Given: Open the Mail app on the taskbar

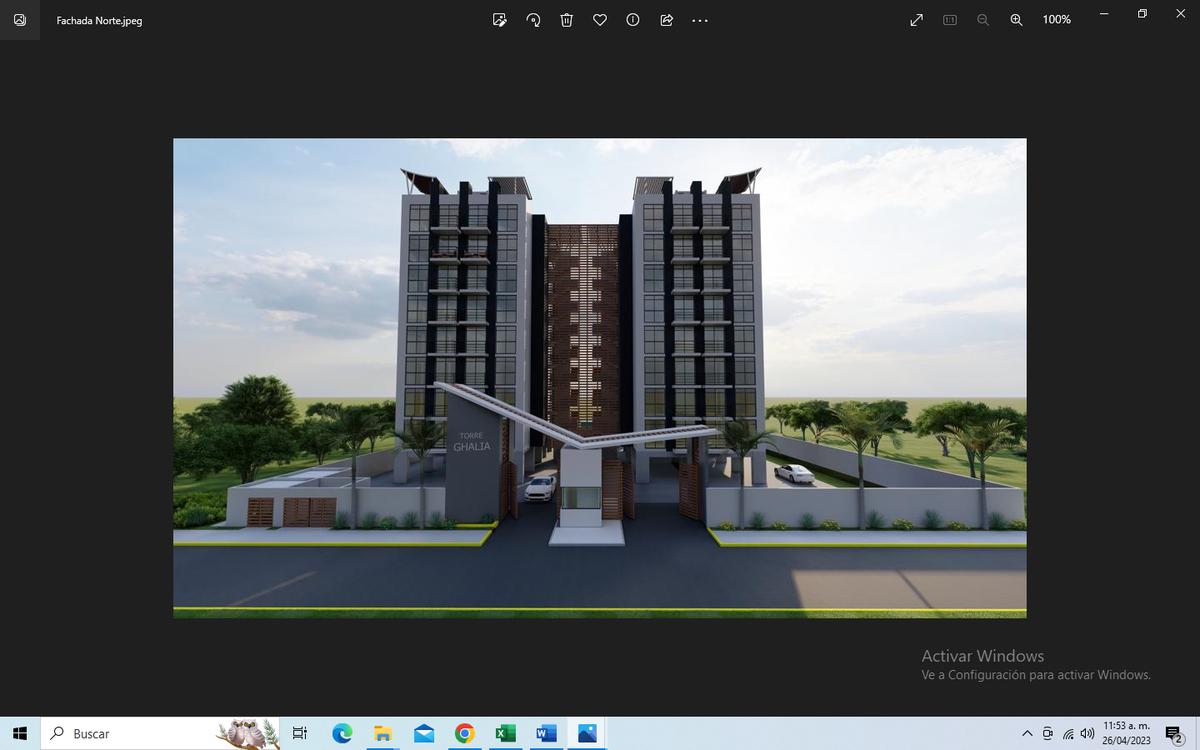Looking at the screenshot, I should pyautogui.click(x=424, y=733).
